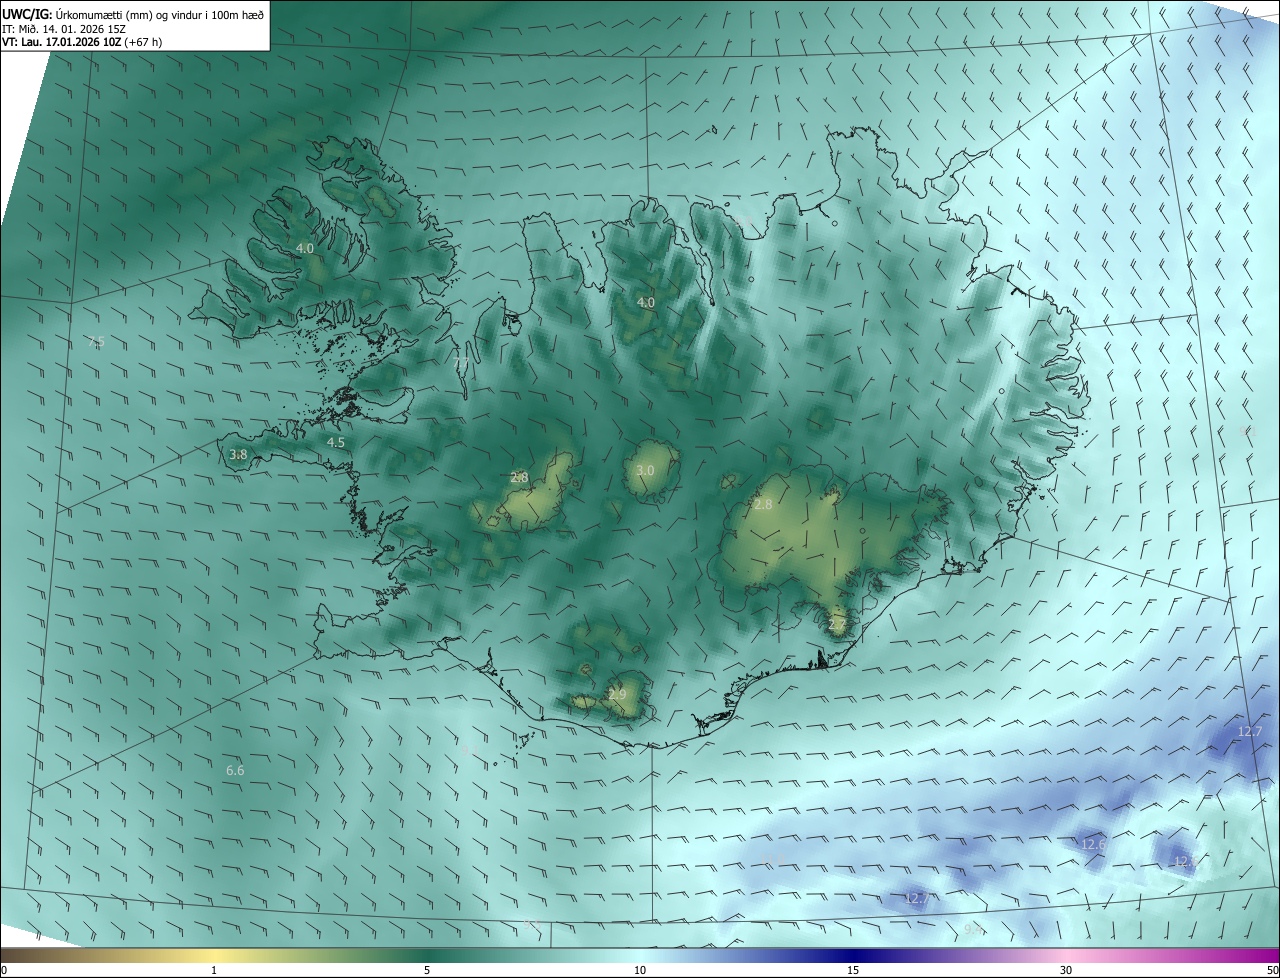
Task: Click the VT: Lau. 17.01.2026 10Z line
Action: (x=80, y=42)
